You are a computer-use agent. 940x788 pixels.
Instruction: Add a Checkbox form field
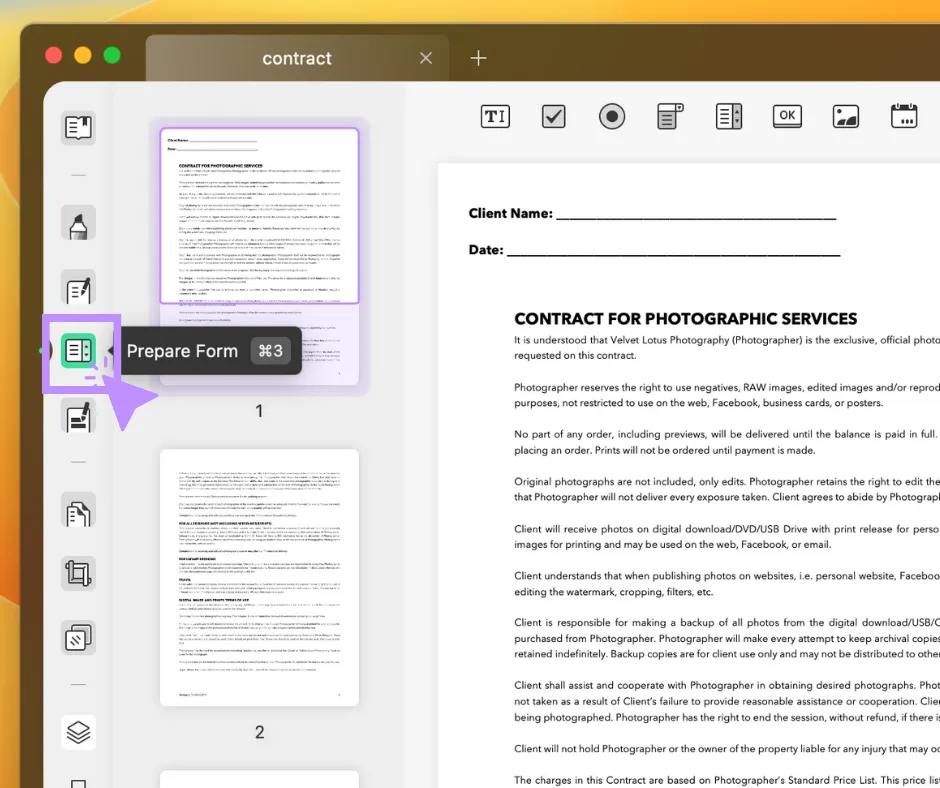tap(553, 116)
